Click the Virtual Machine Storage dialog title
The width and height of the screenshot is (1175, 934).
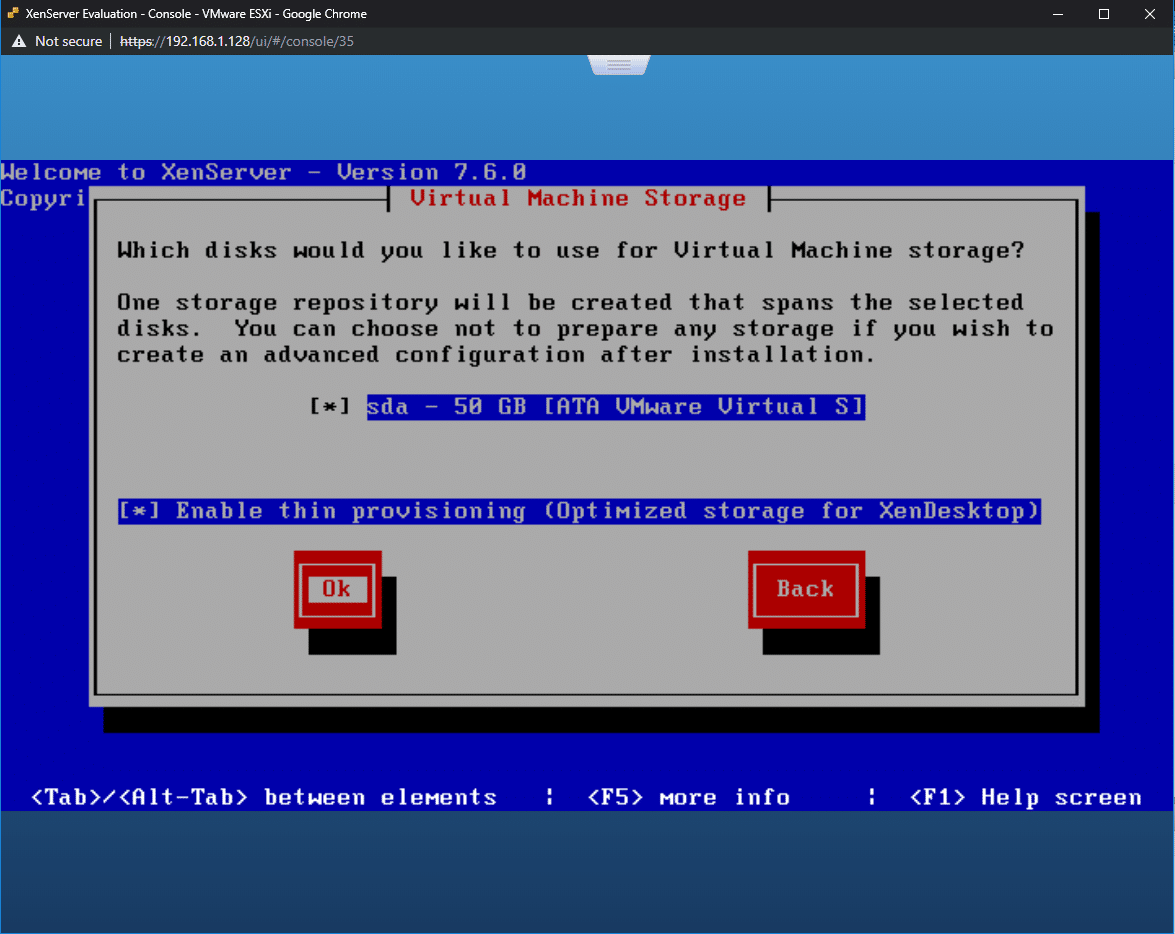[x=579, y=199]
